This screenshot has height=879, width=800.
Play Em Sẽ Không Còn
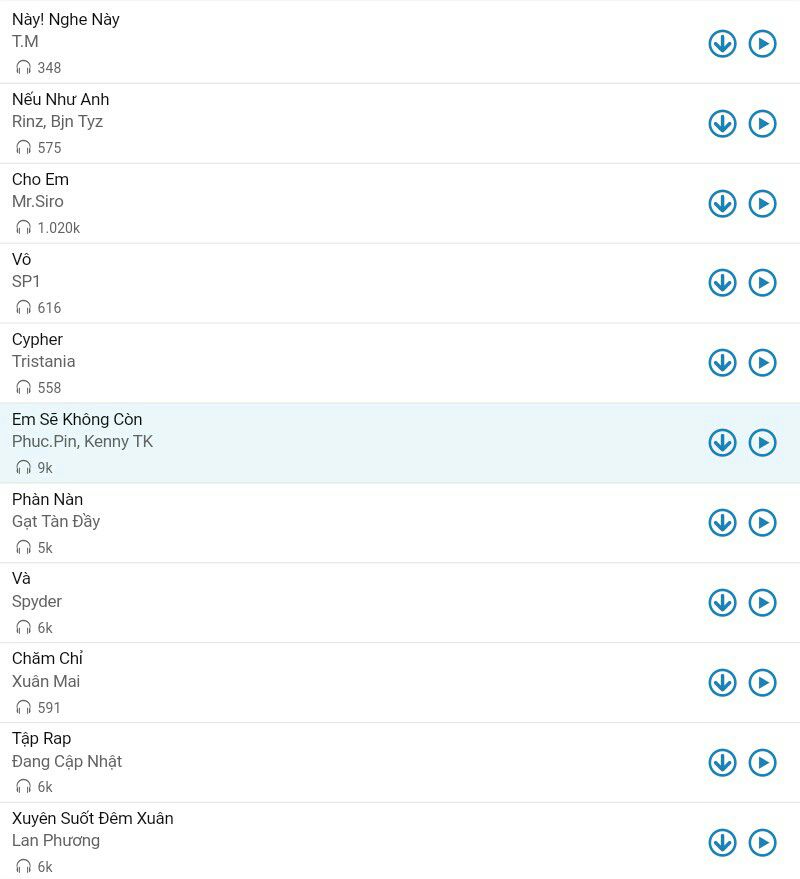(762, 443)
